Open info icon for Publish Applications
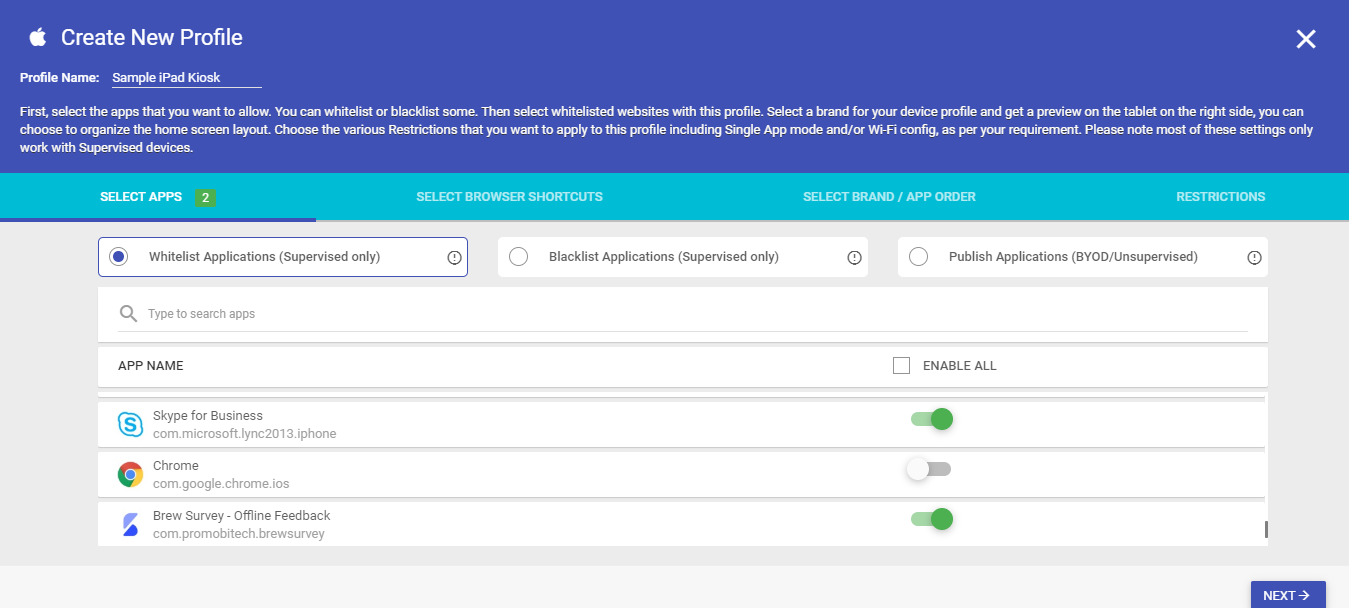The image size is (1349, 608). 1254,257
